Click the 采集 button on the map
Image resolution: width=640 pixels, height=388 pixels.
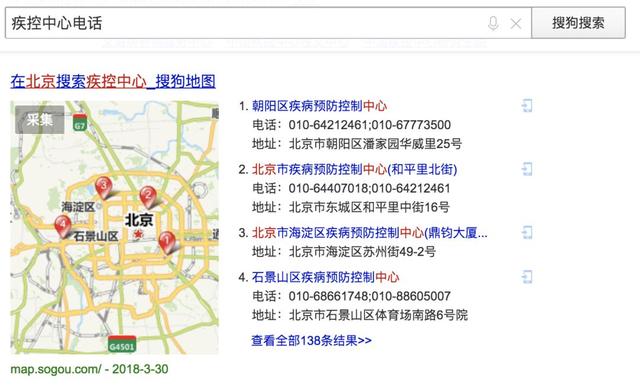[40, 120]
